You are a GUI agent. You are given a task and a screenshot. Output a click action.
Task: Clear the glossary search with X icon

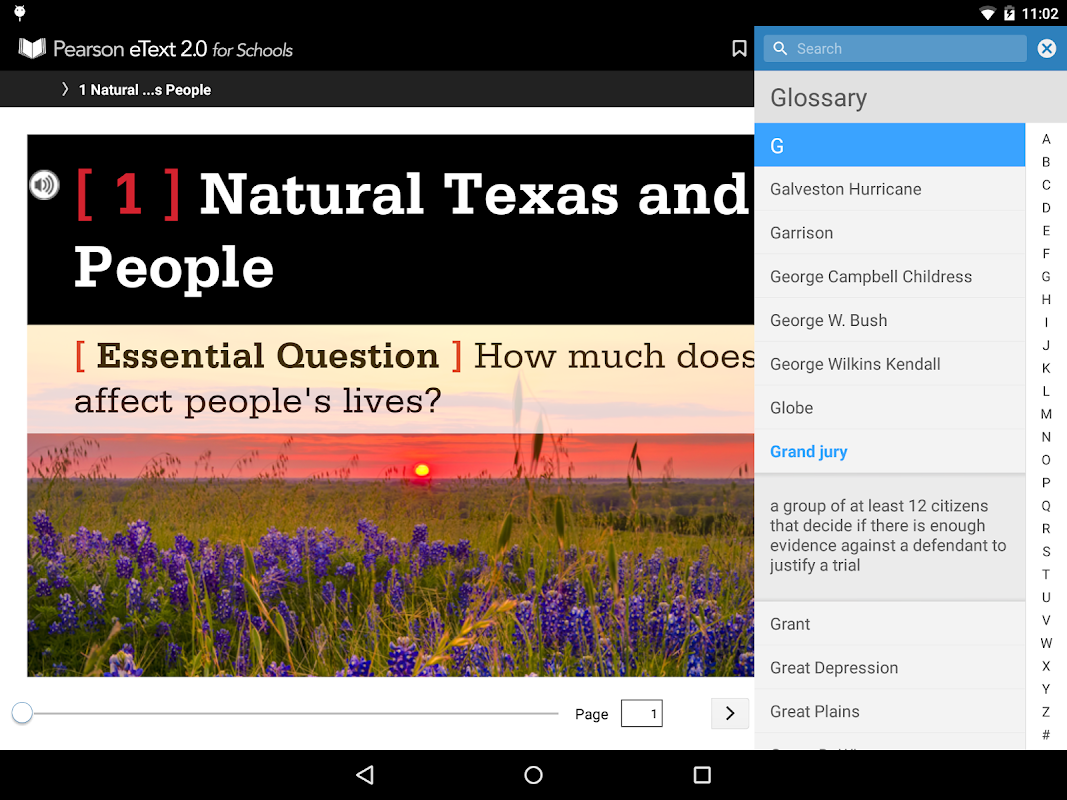point(1046,49)
